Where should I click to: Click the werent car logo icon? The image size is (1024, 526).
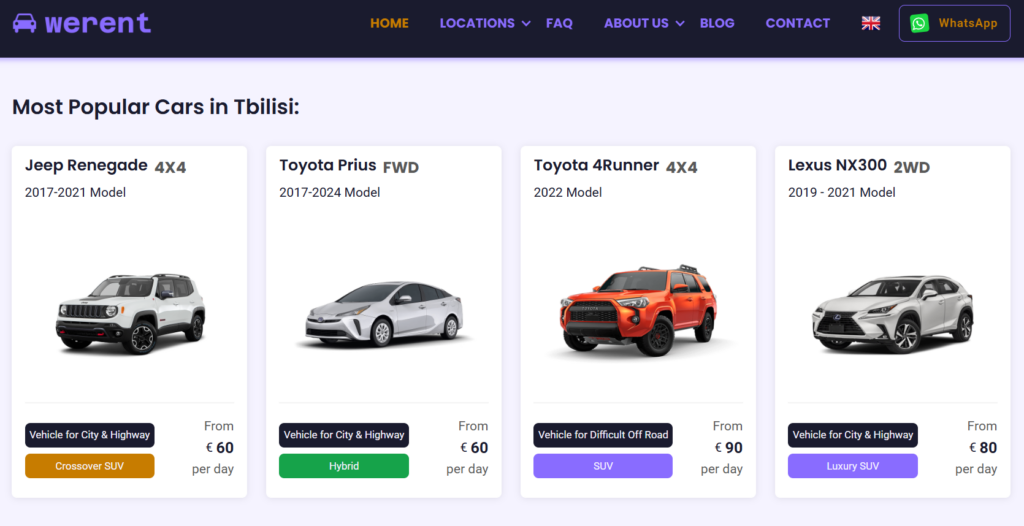pyautogui.click(x=25, y=22)
